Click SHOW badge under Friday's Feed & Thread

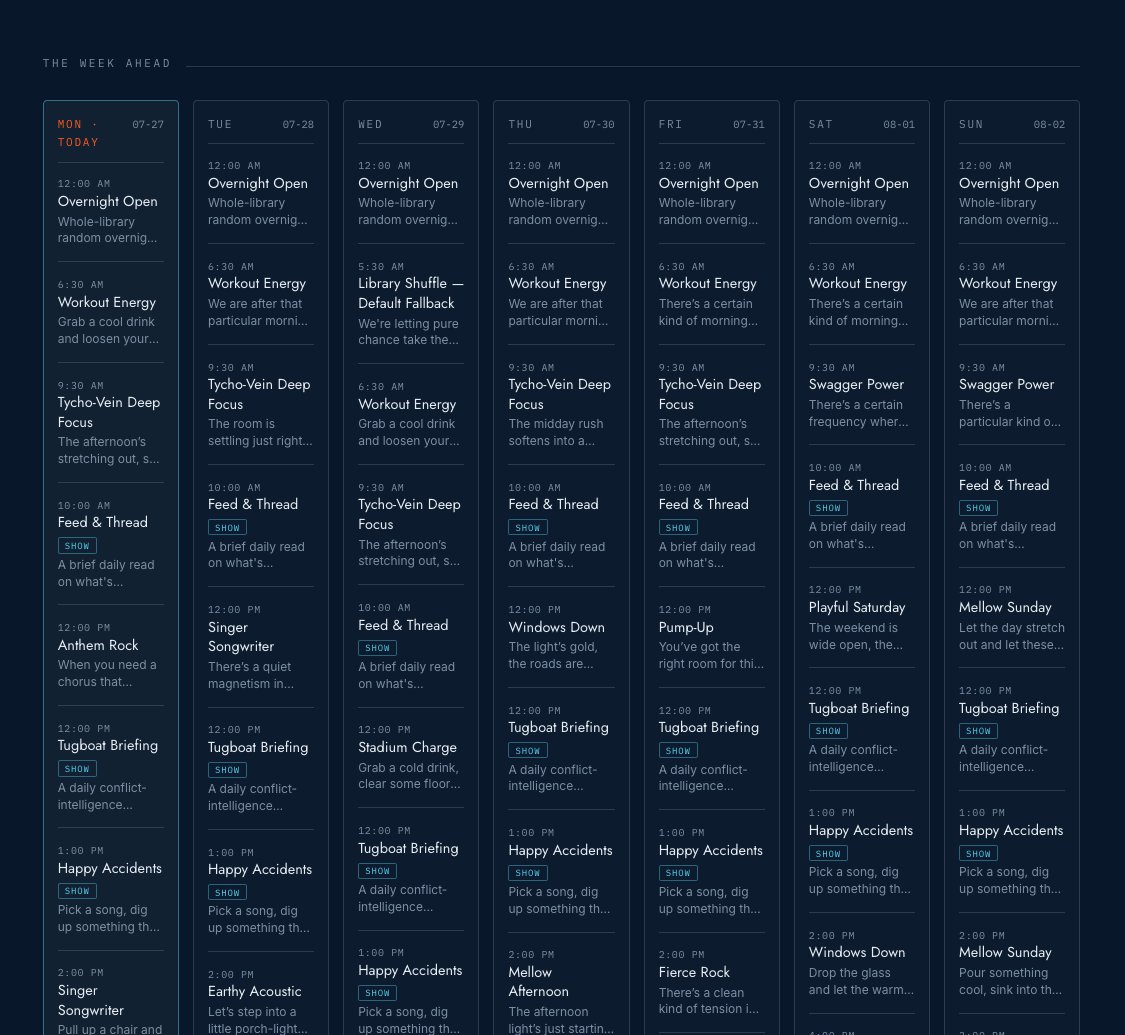(678, 528)
